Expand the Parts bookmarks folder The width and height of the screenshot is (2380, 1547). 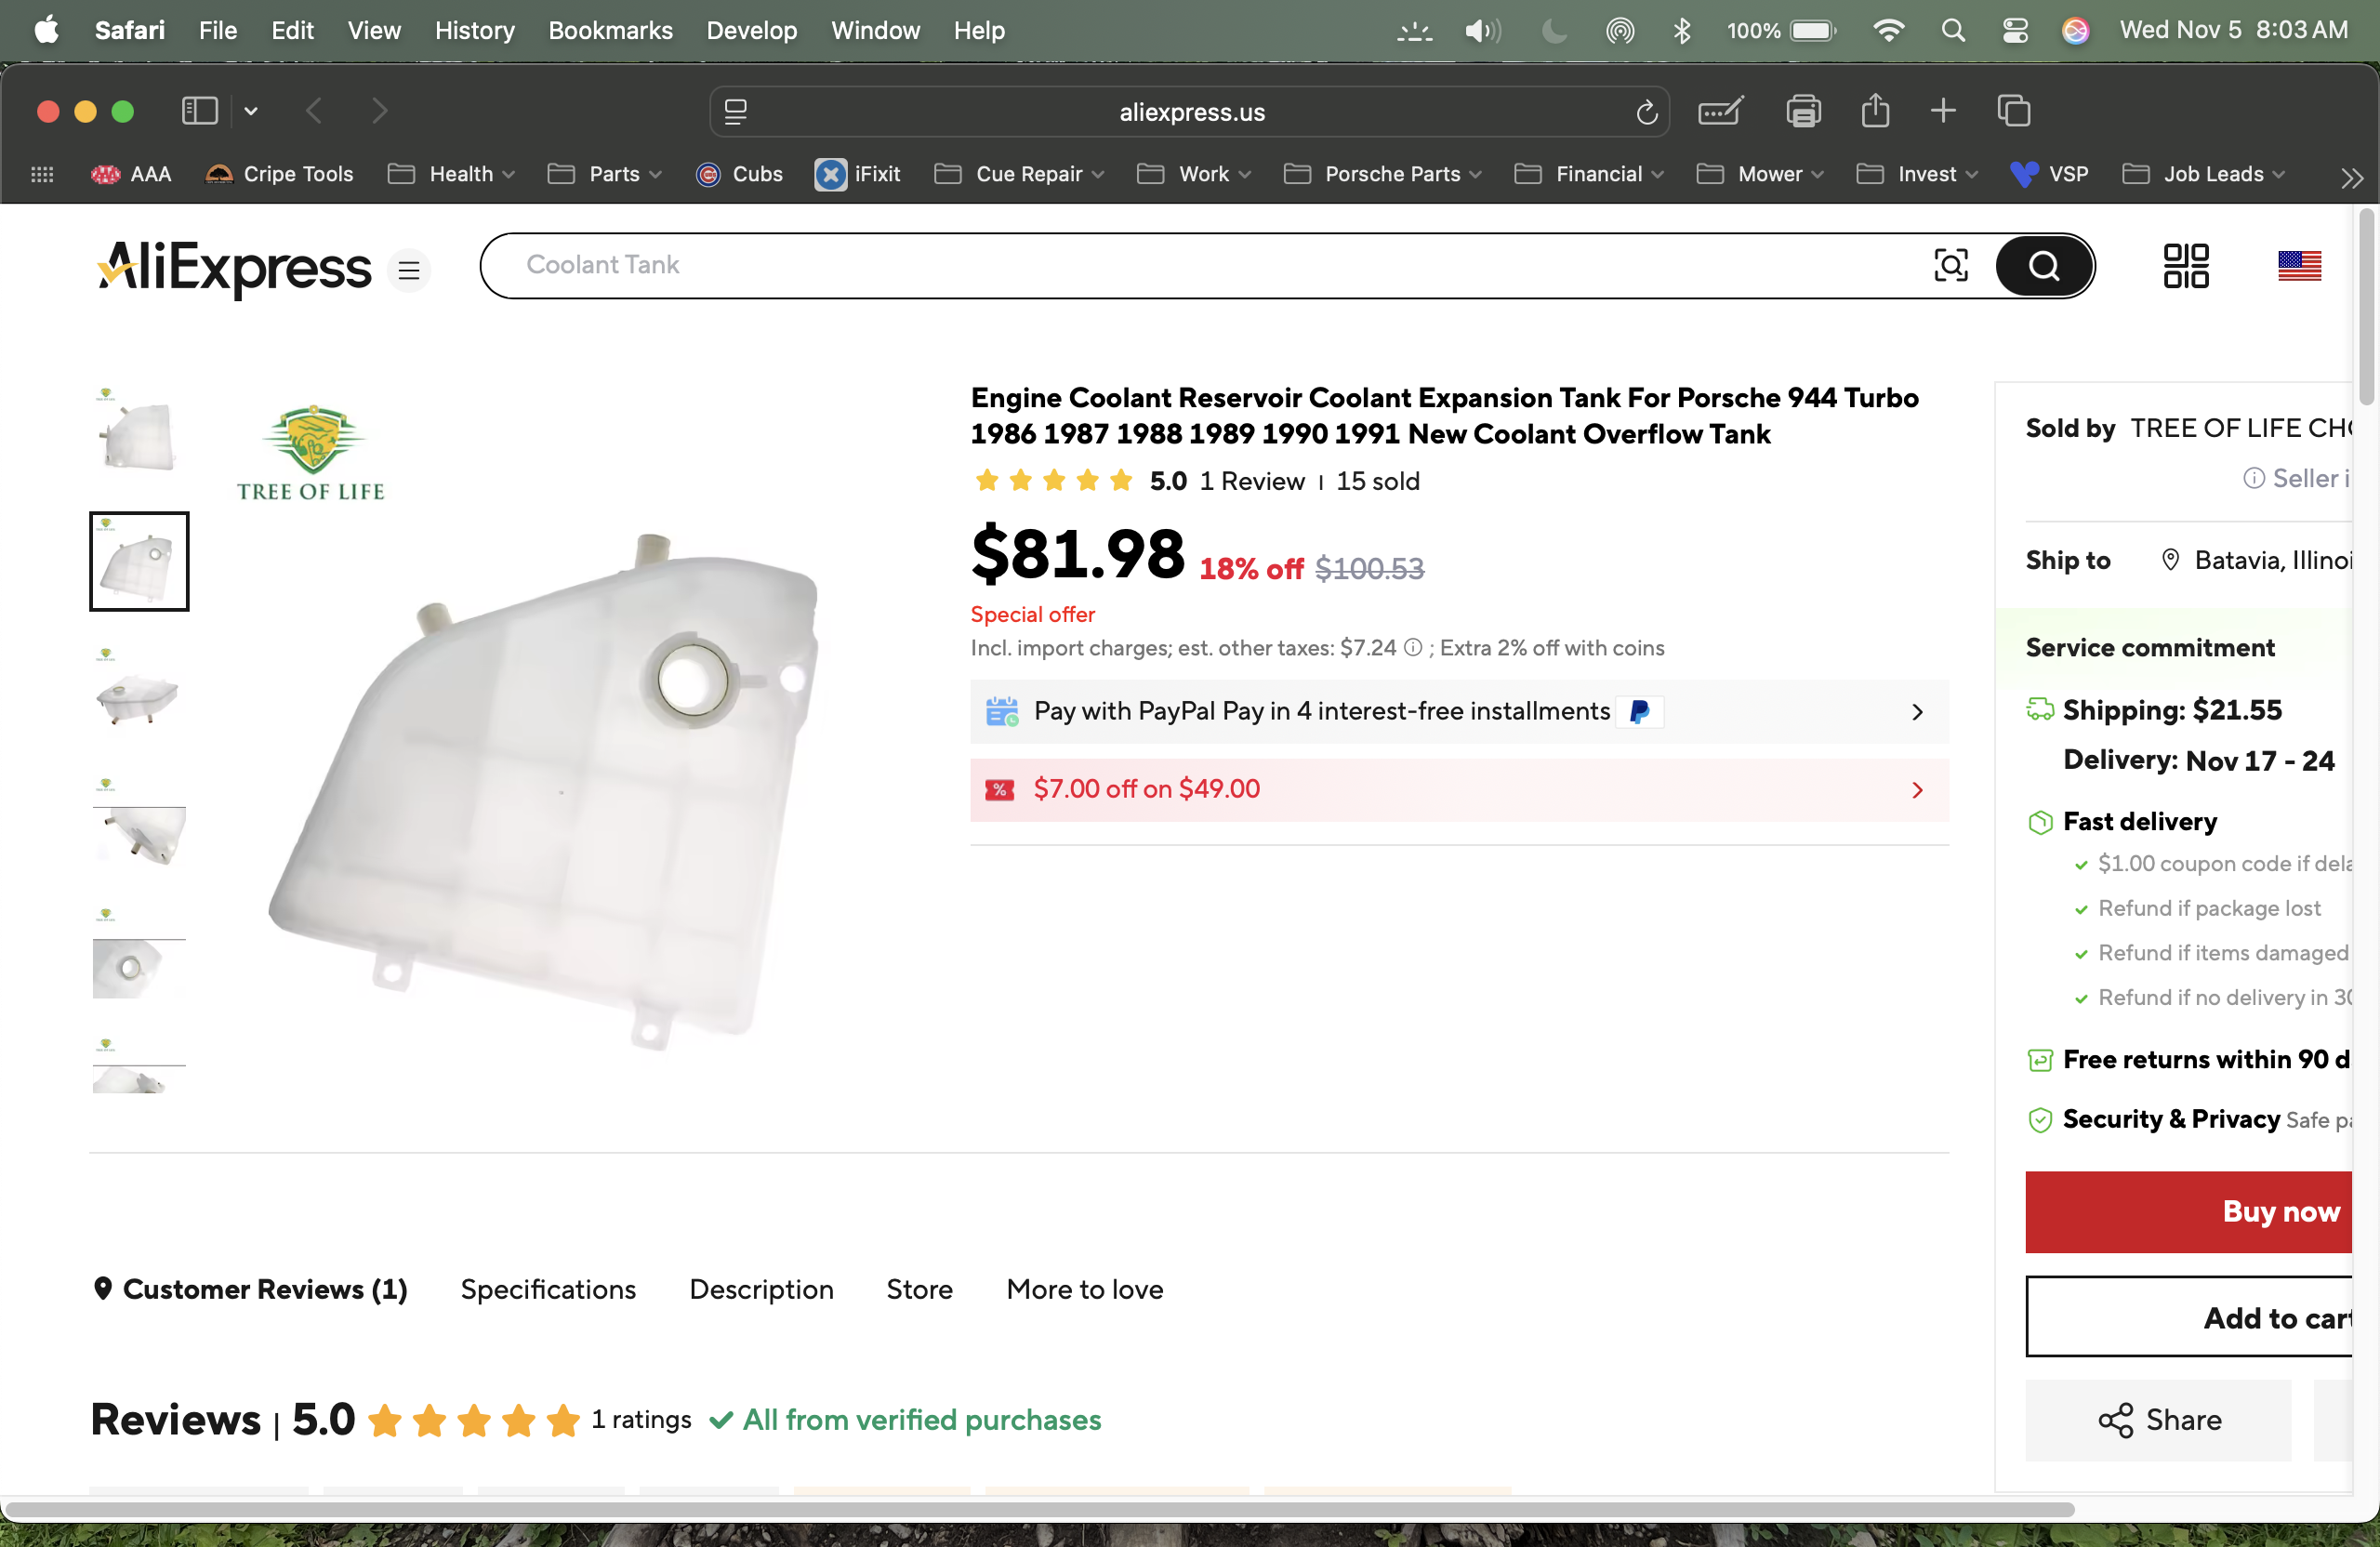coord(606,174)
